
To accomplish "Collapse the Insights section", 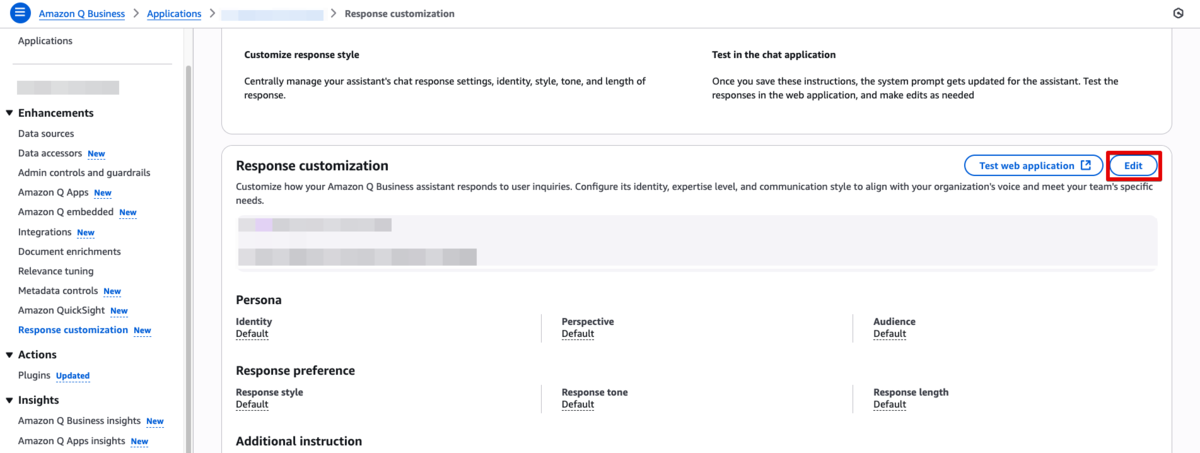I will point(10,400).
